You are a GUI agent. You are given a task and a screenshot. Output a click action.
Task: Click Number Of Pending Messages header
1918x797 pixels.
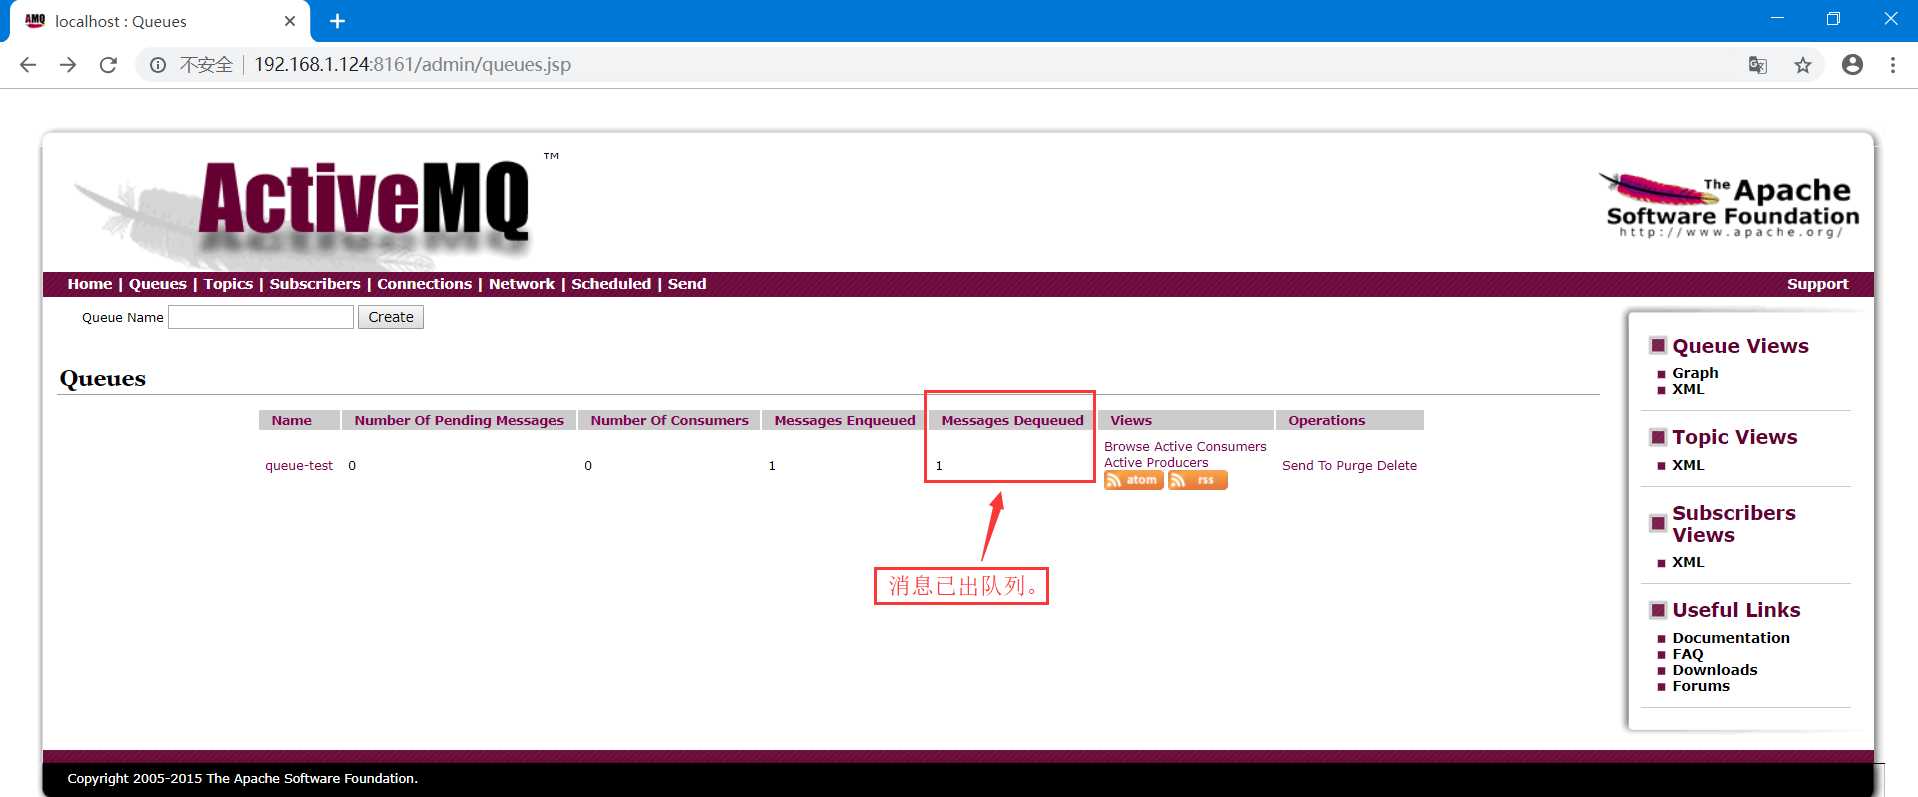click(x=459, y=421)
